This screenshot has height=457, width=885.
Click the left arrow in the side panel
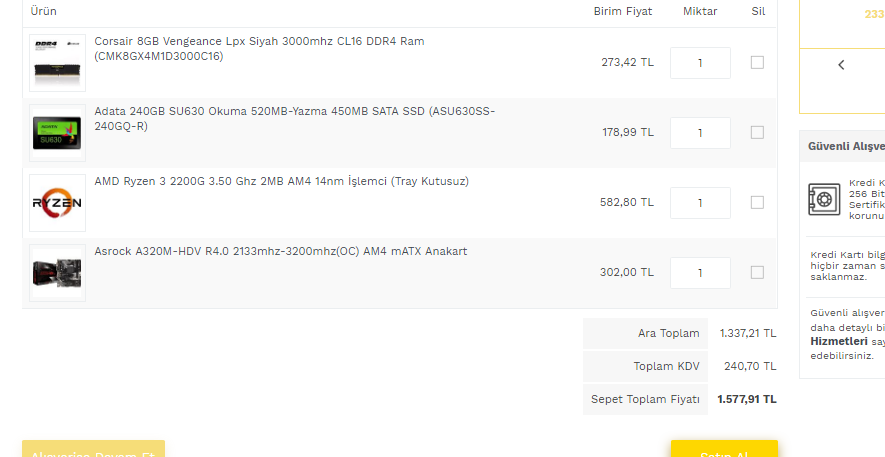click(841, 65)
